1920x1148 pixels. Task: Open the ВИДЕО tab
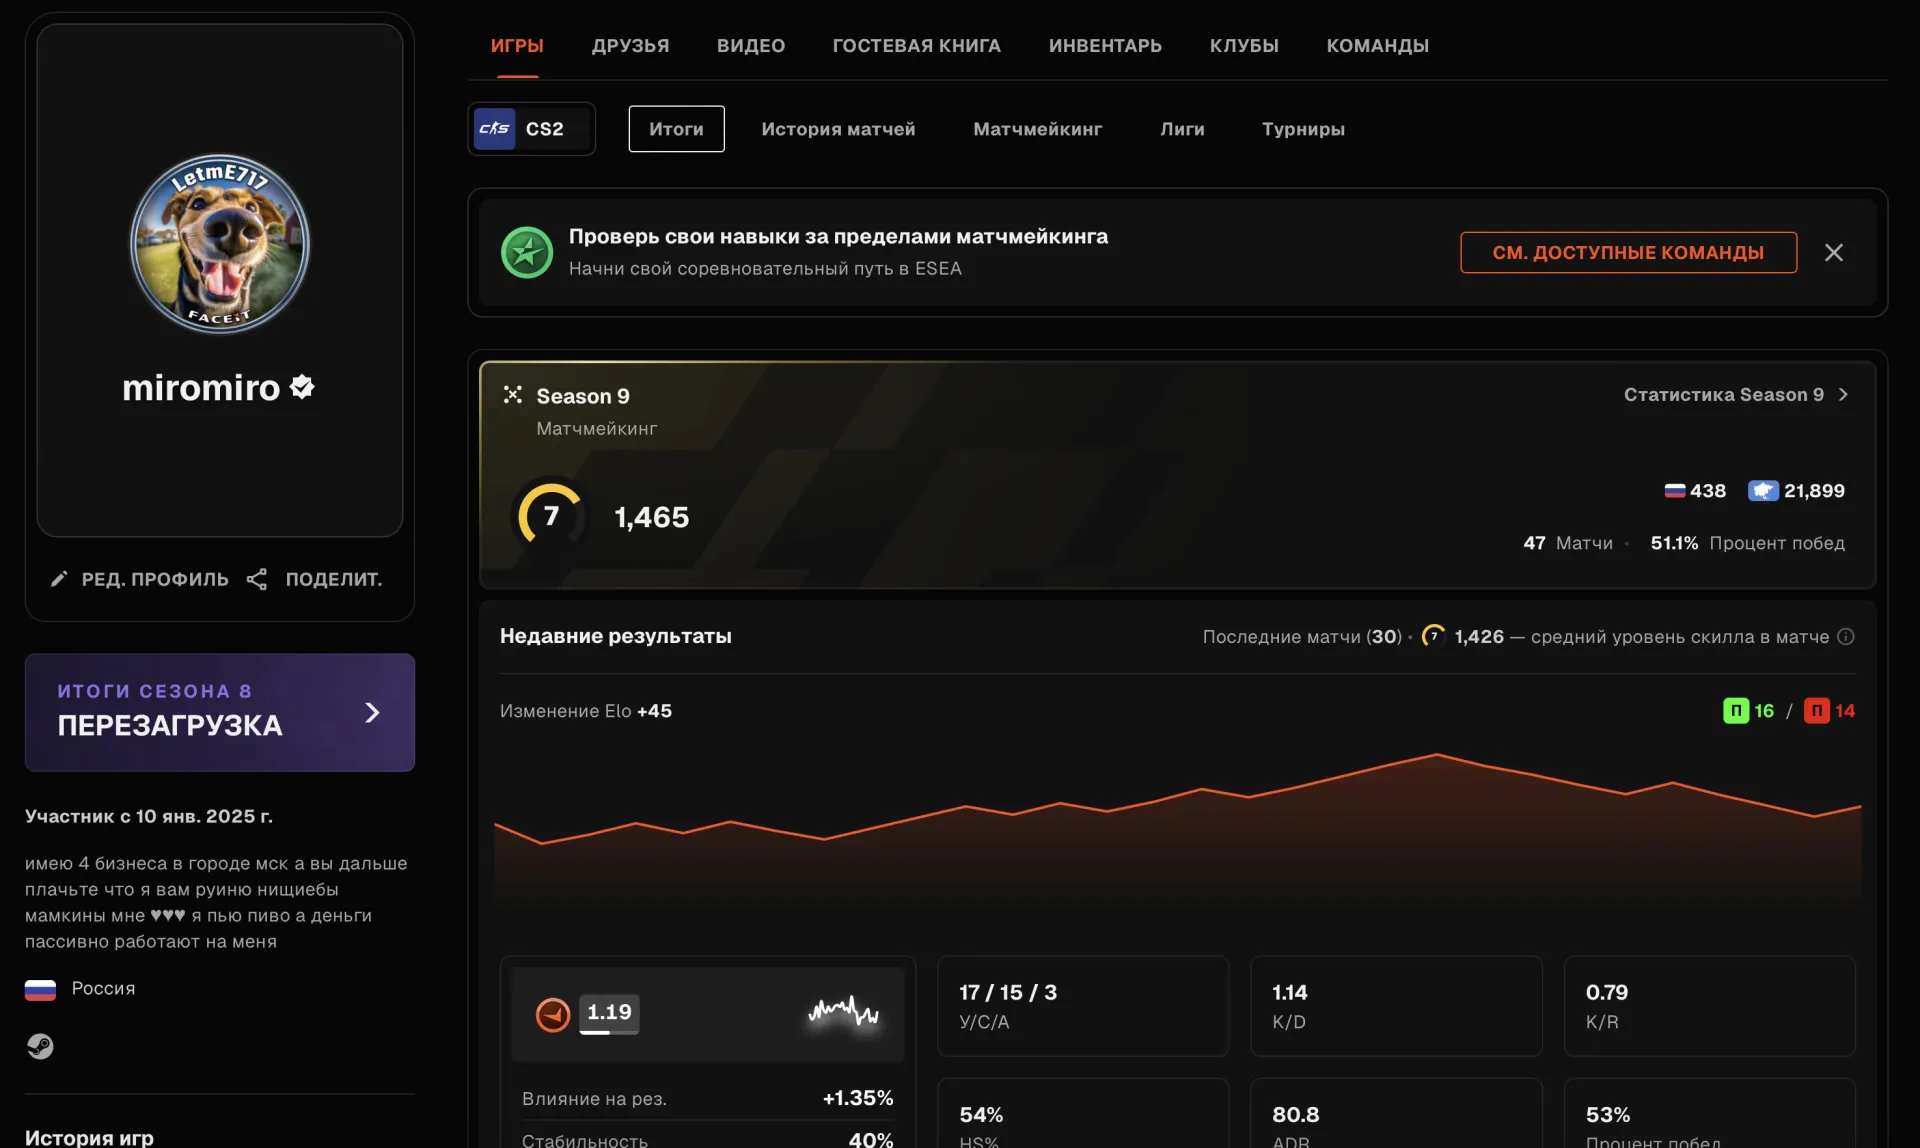click(x=751, y=46)
